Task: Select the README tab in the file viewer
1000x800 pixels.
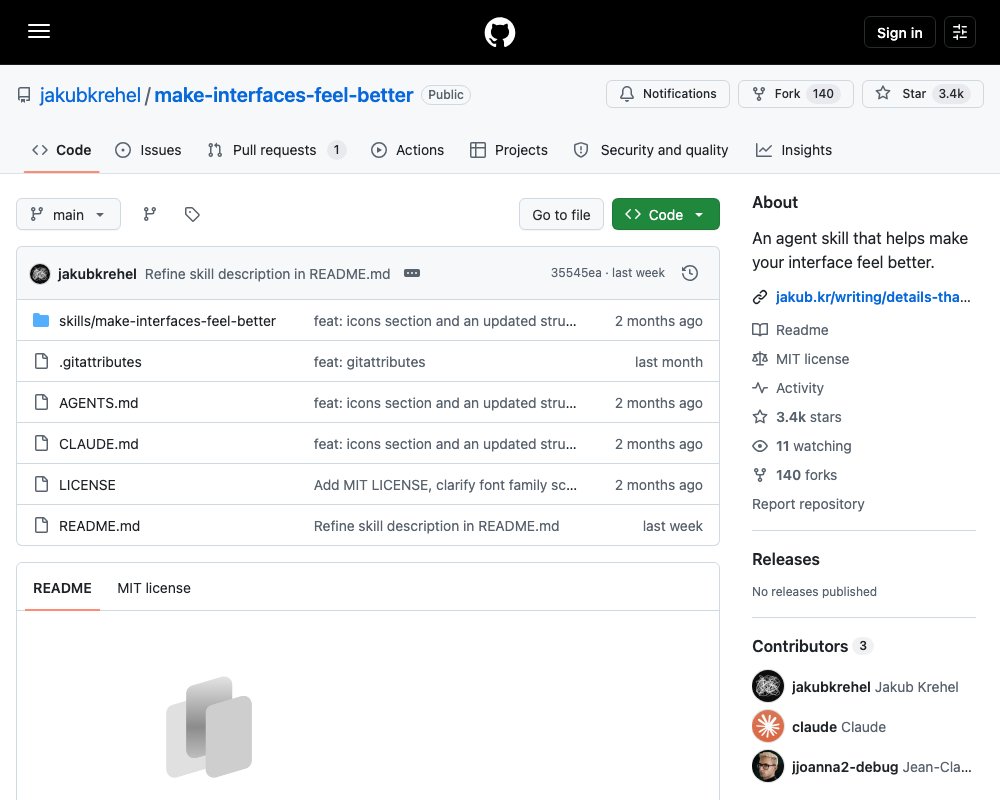Action: tap(62, 588)
